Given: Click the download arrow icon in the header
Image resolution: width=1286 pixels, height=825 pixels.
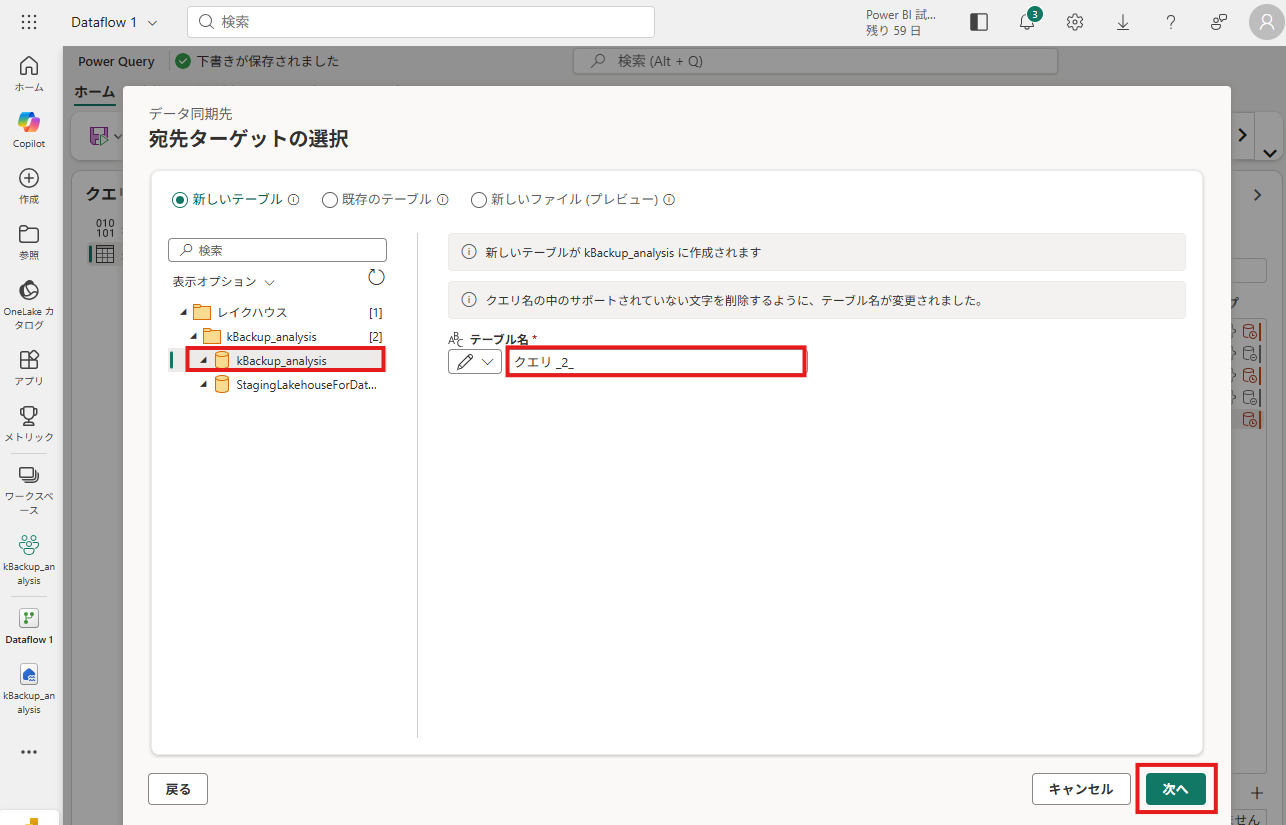Looking at the screenshot, I should (1123, 22).
